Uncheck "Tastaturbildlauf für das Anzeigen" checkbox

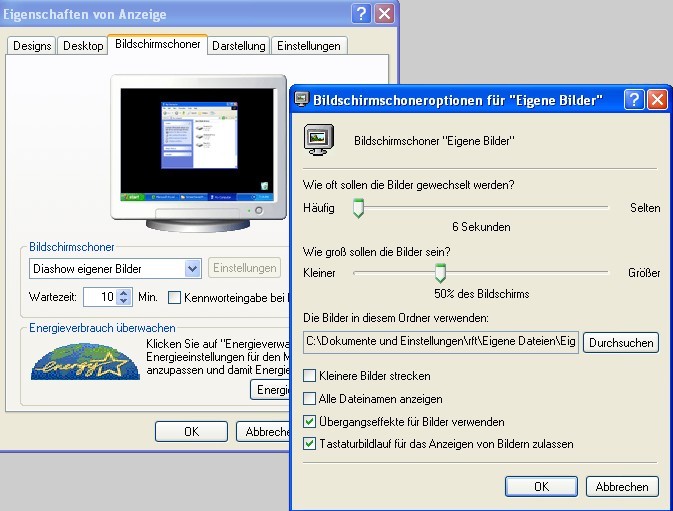[x=309, y=443]
